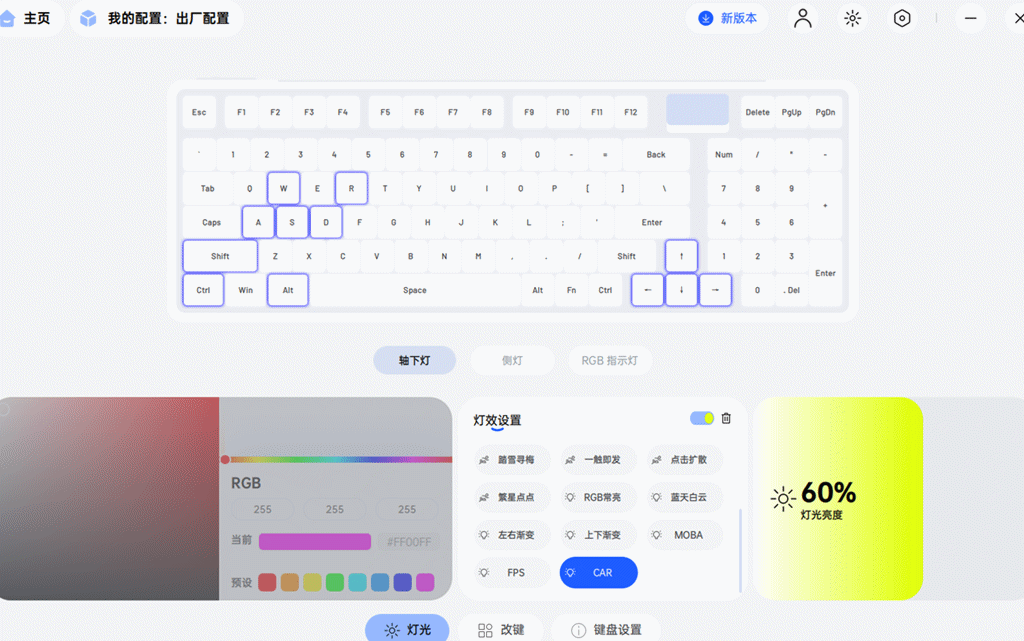Toggle the lighting effect switch

point(701,418)
